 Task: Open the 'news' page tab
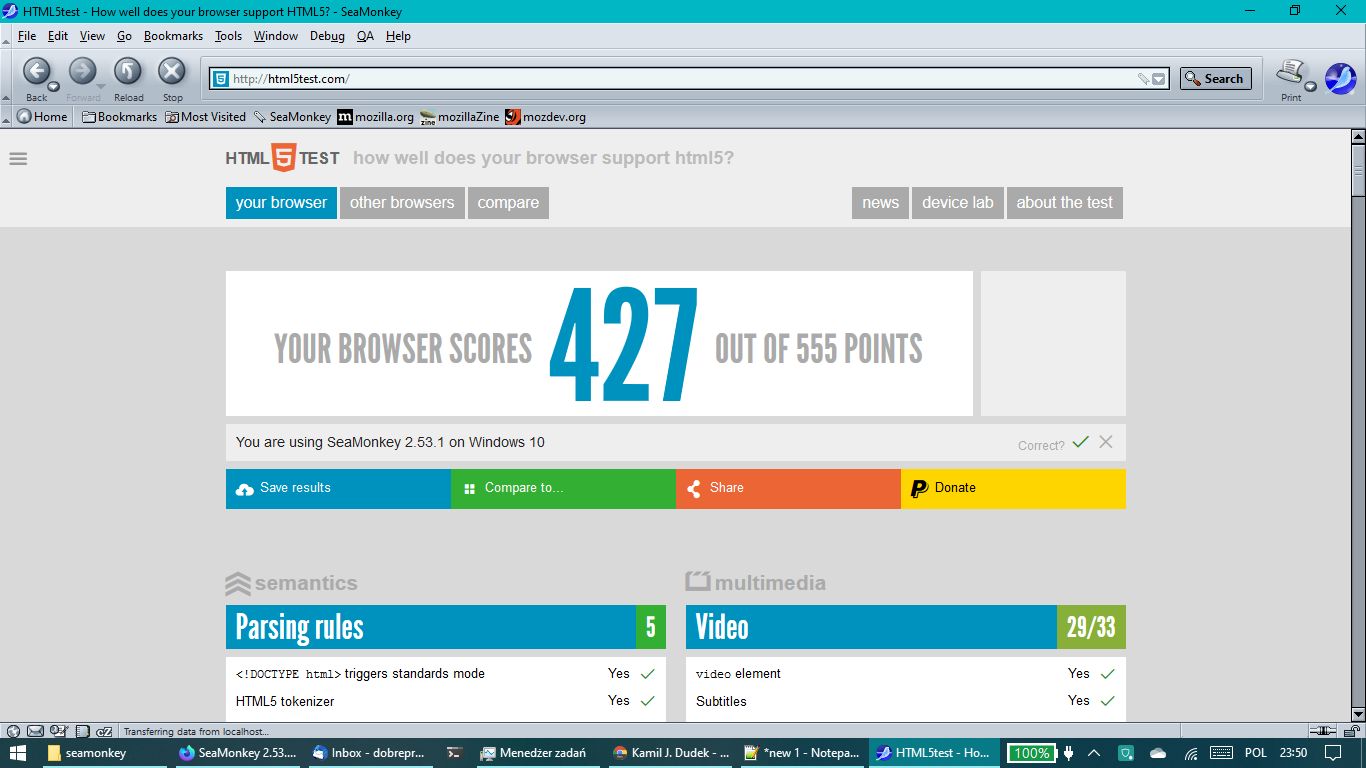880,202
